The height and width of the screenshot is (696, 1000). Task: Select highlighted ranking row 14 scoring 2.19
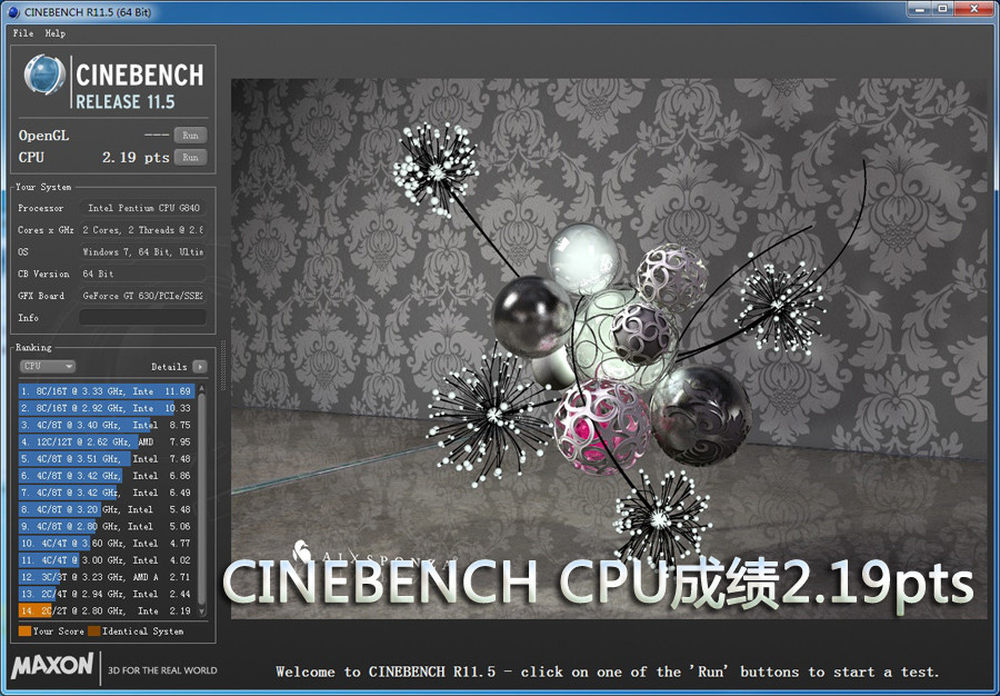(107, 611)
